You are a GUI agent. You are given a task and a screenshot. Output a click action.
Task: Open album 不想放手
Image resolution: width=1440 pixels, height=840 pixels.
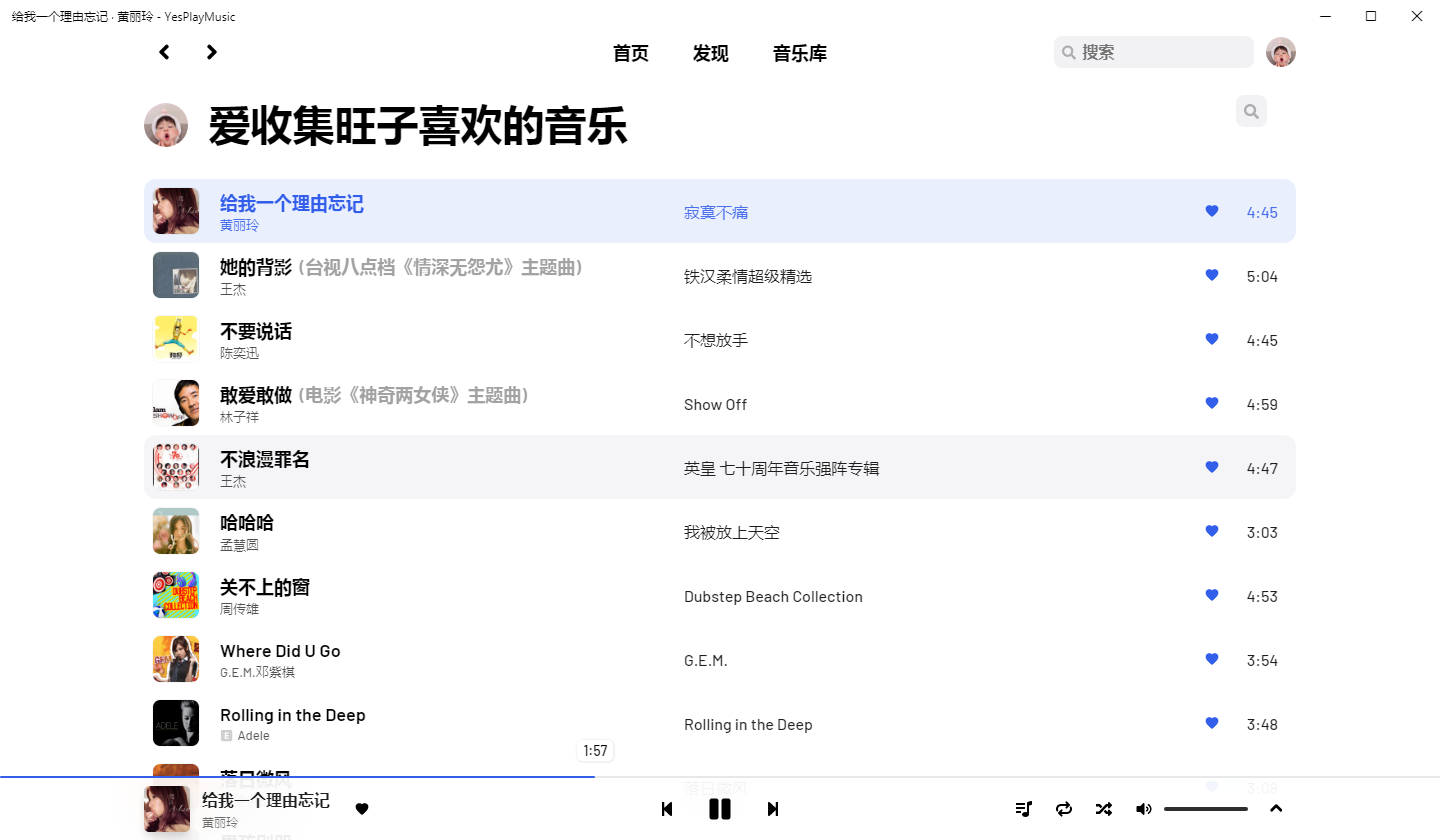(x=716, y=341)
